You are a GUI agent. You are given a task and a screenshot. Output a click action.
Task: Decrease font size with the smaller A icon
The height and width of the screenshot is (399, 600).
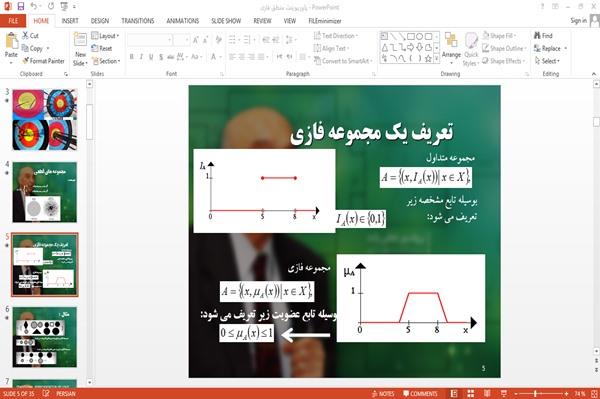pos(205,39)
